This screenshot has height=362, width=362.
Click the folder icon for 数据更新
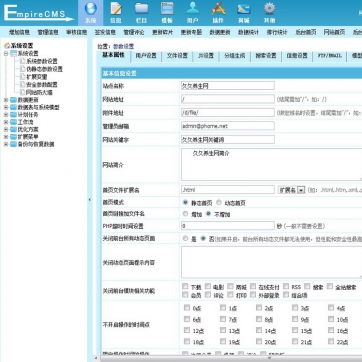coord(13,100)
